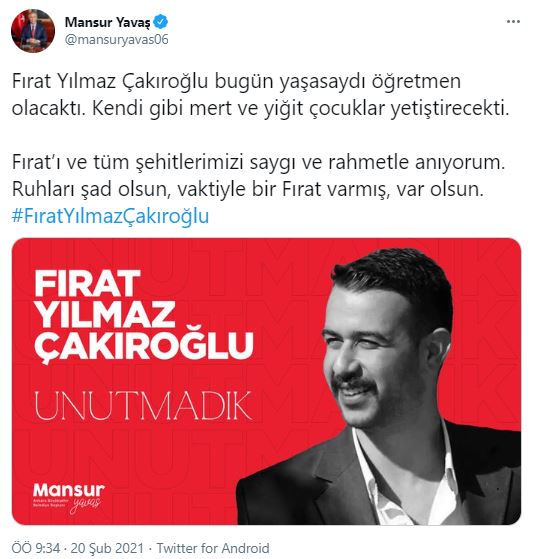Open the #FıratYılmazÇakıroğlu hashtag

click(110, 216)
